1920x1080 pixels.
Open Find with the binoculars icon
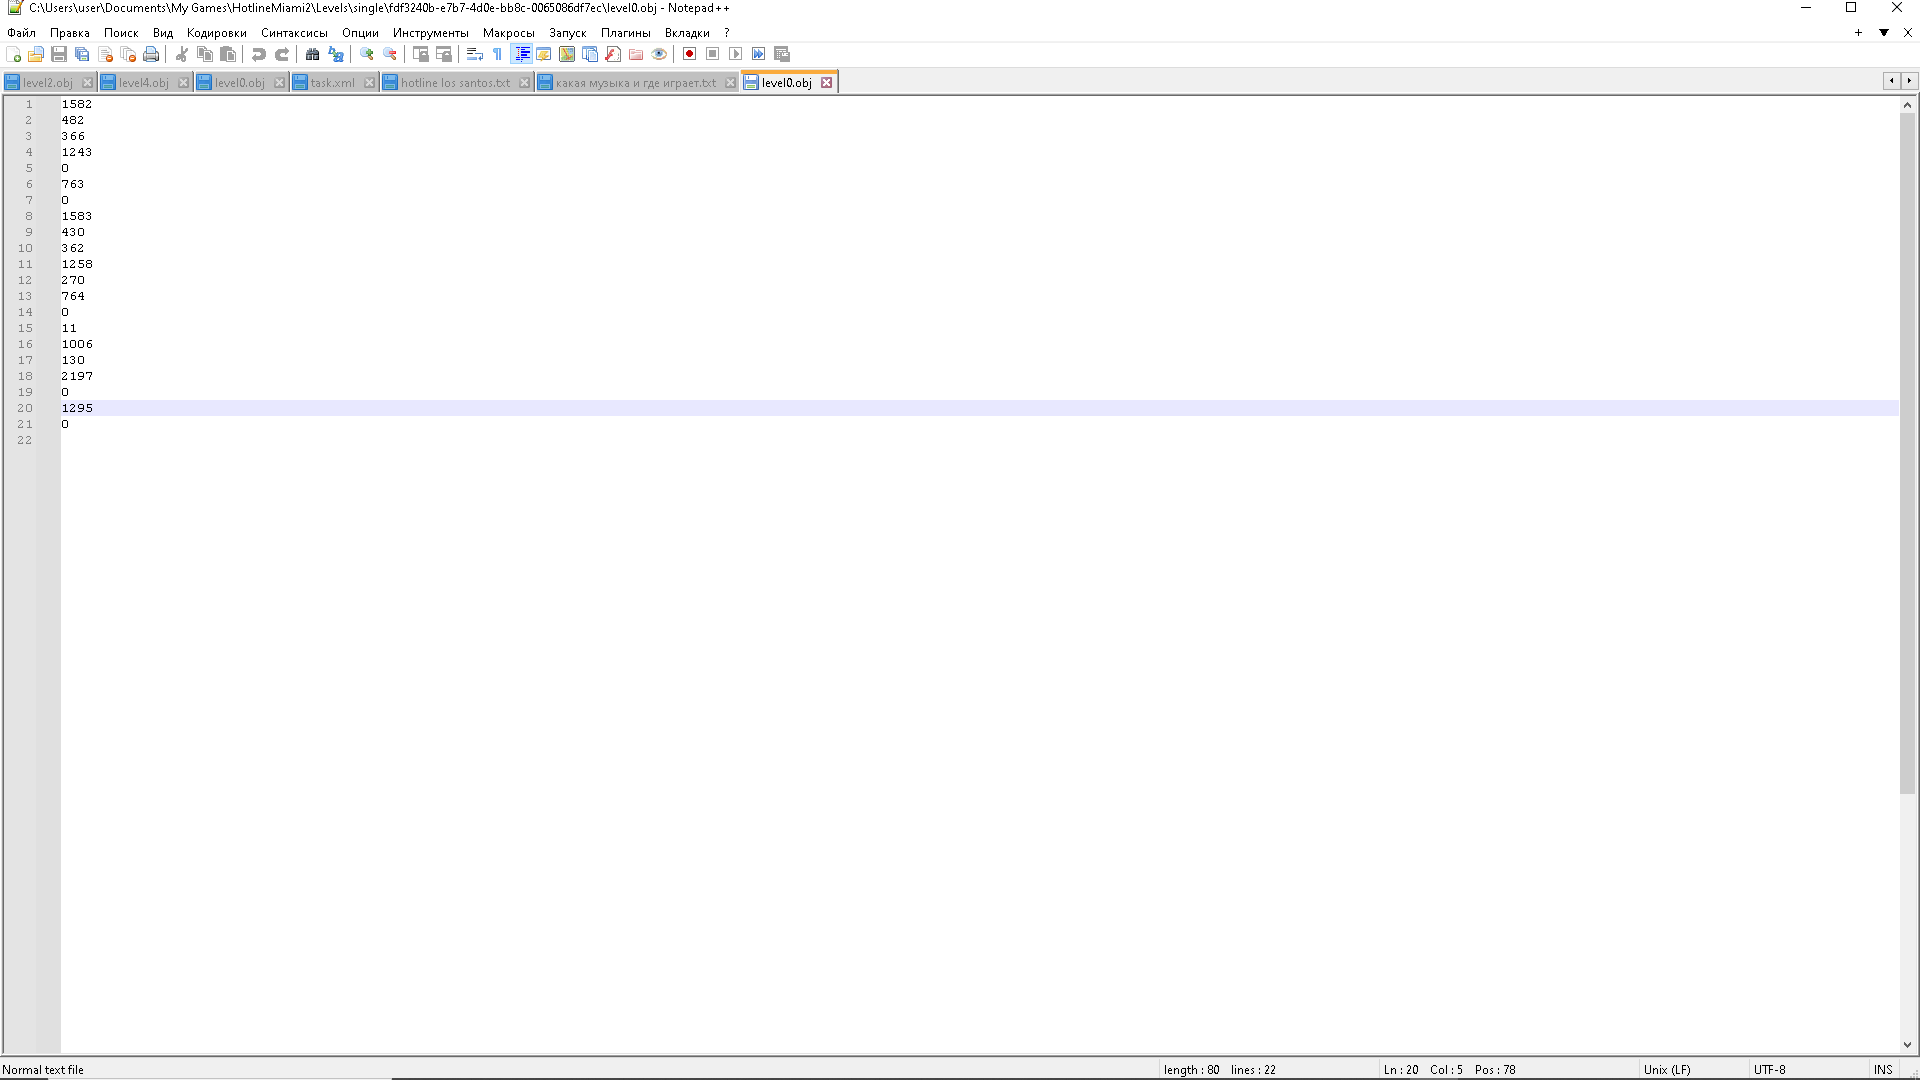click(313, 54)
